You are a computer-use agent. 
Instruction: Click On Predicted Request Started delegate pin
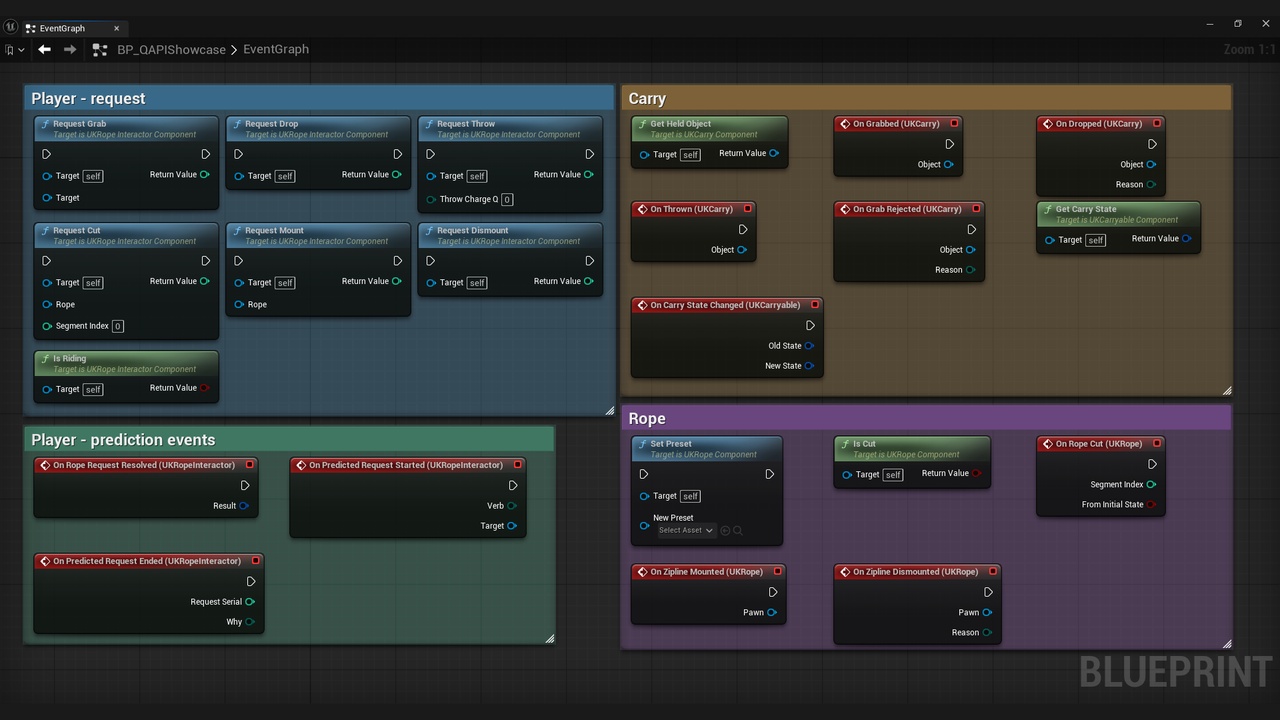click(518, 465)
